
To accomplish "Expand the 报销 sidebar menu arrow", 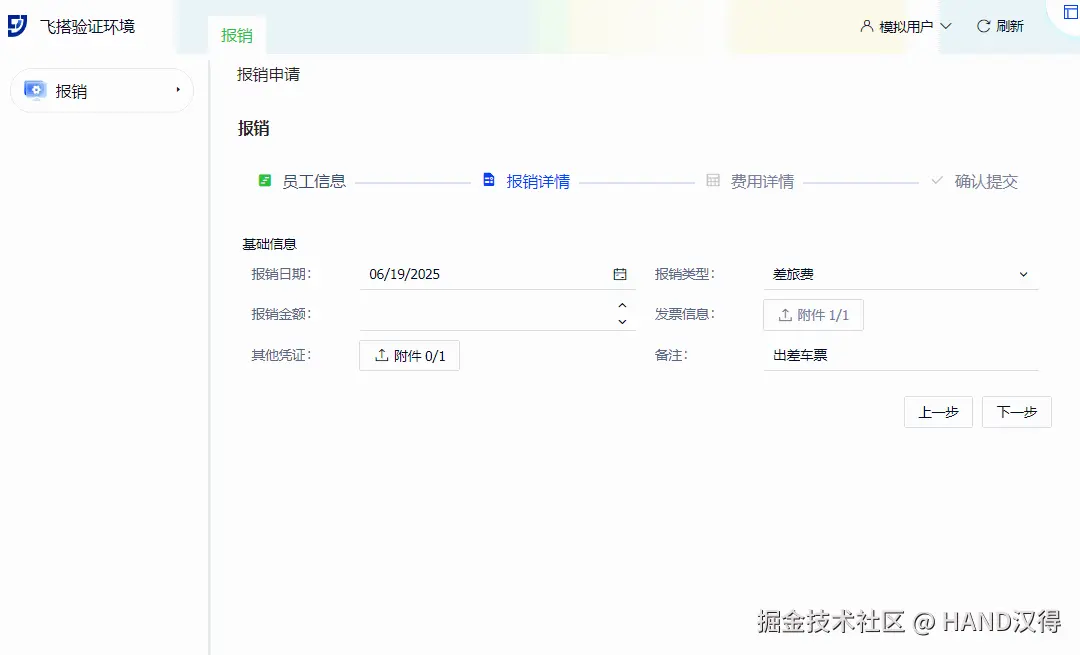I will click(x=178, y=90).
